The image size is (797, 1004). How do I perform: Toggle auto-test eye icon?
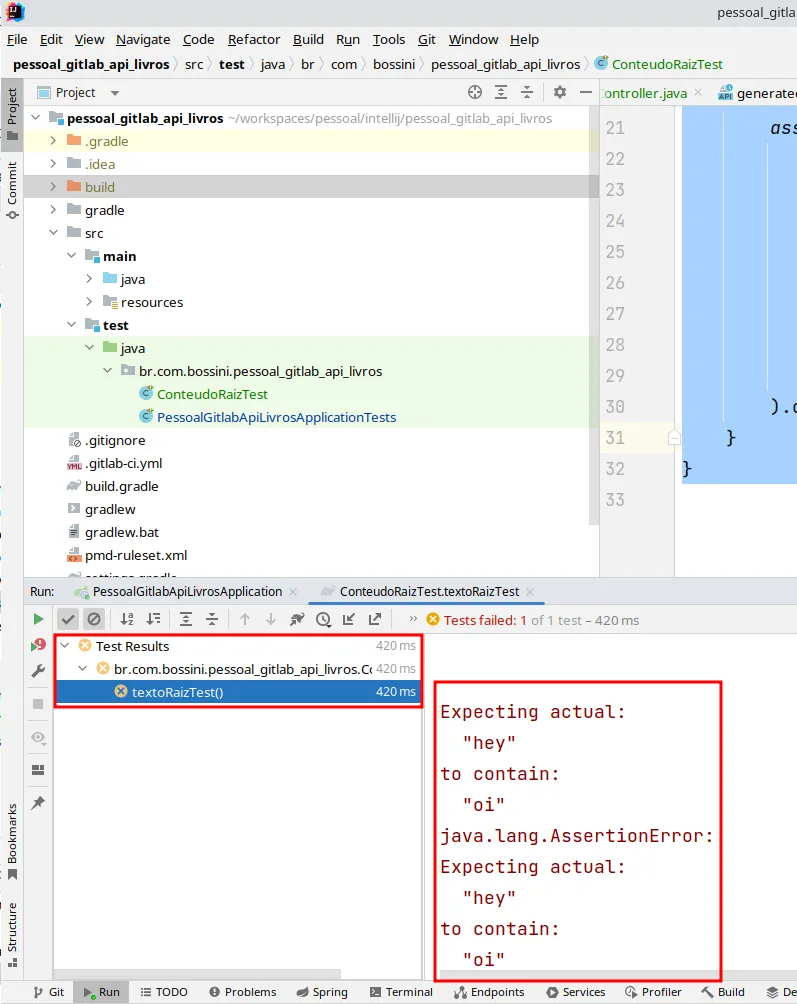(x=38, y=738)
